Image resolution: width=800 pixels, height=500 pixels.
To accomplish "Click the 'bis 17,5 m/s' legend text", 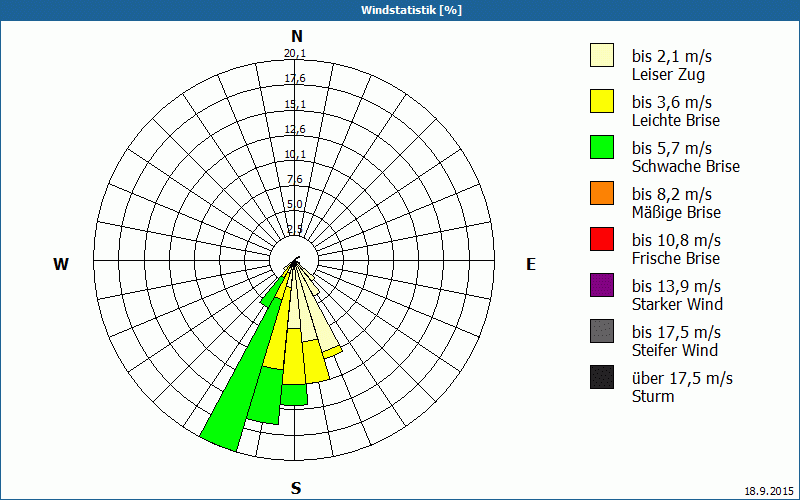I will (677, 332).
